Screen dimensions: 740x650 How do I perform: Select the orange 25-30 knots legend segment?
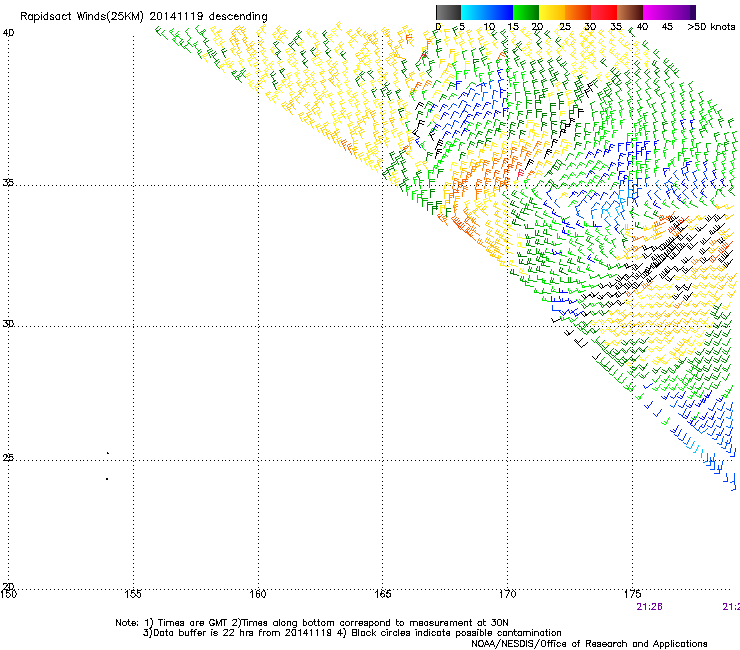pos(578,12)
